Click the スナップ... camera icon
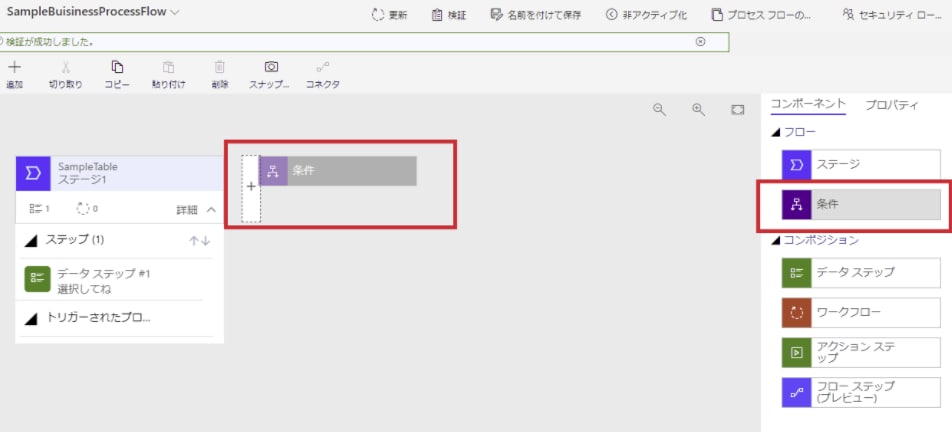Viewport: 952px width, 432px height. pos(271,67)
